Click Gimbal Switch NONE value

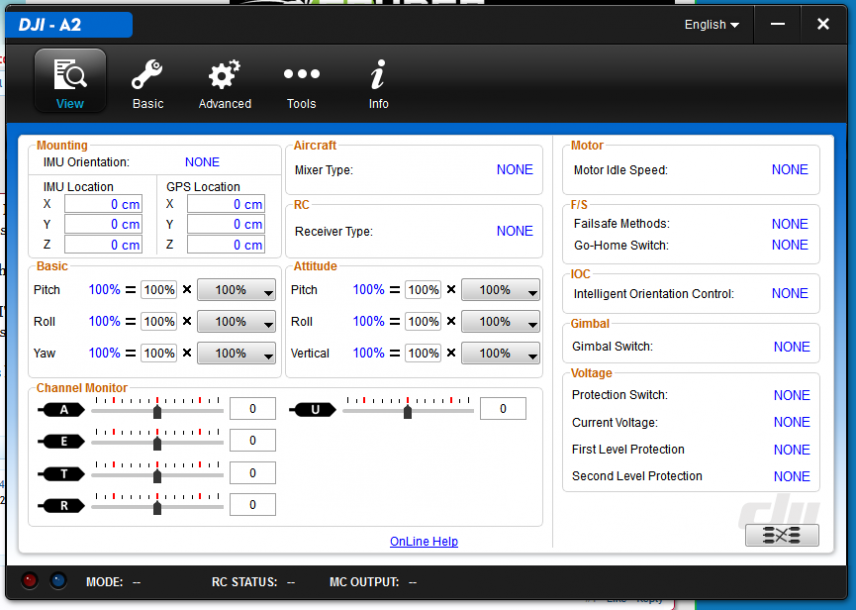[x=792, y=347]
